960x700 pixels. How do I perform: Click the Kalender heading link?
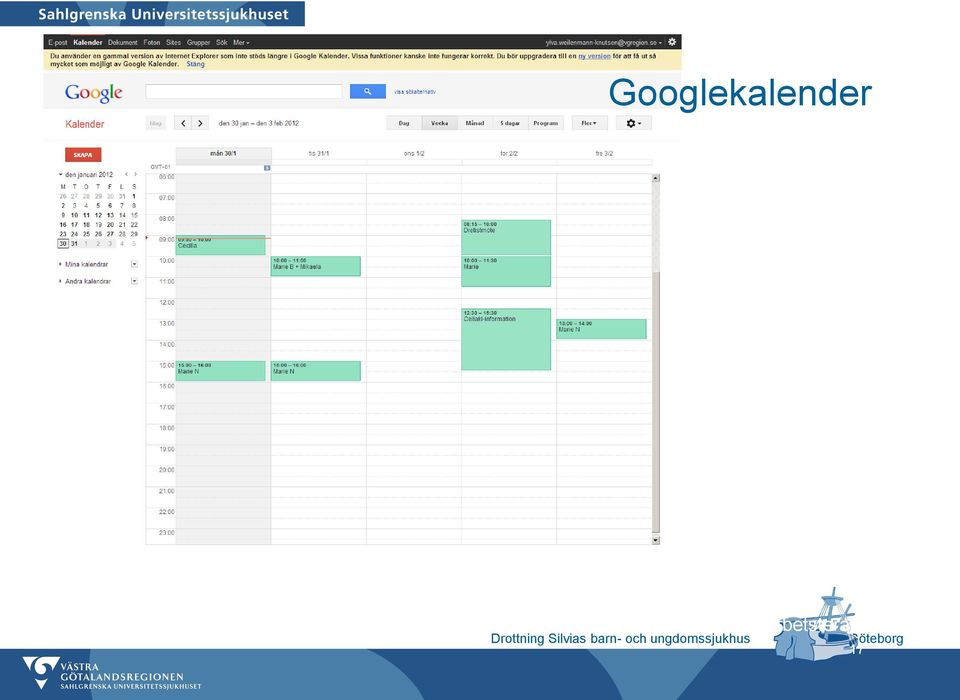(84, 124)
